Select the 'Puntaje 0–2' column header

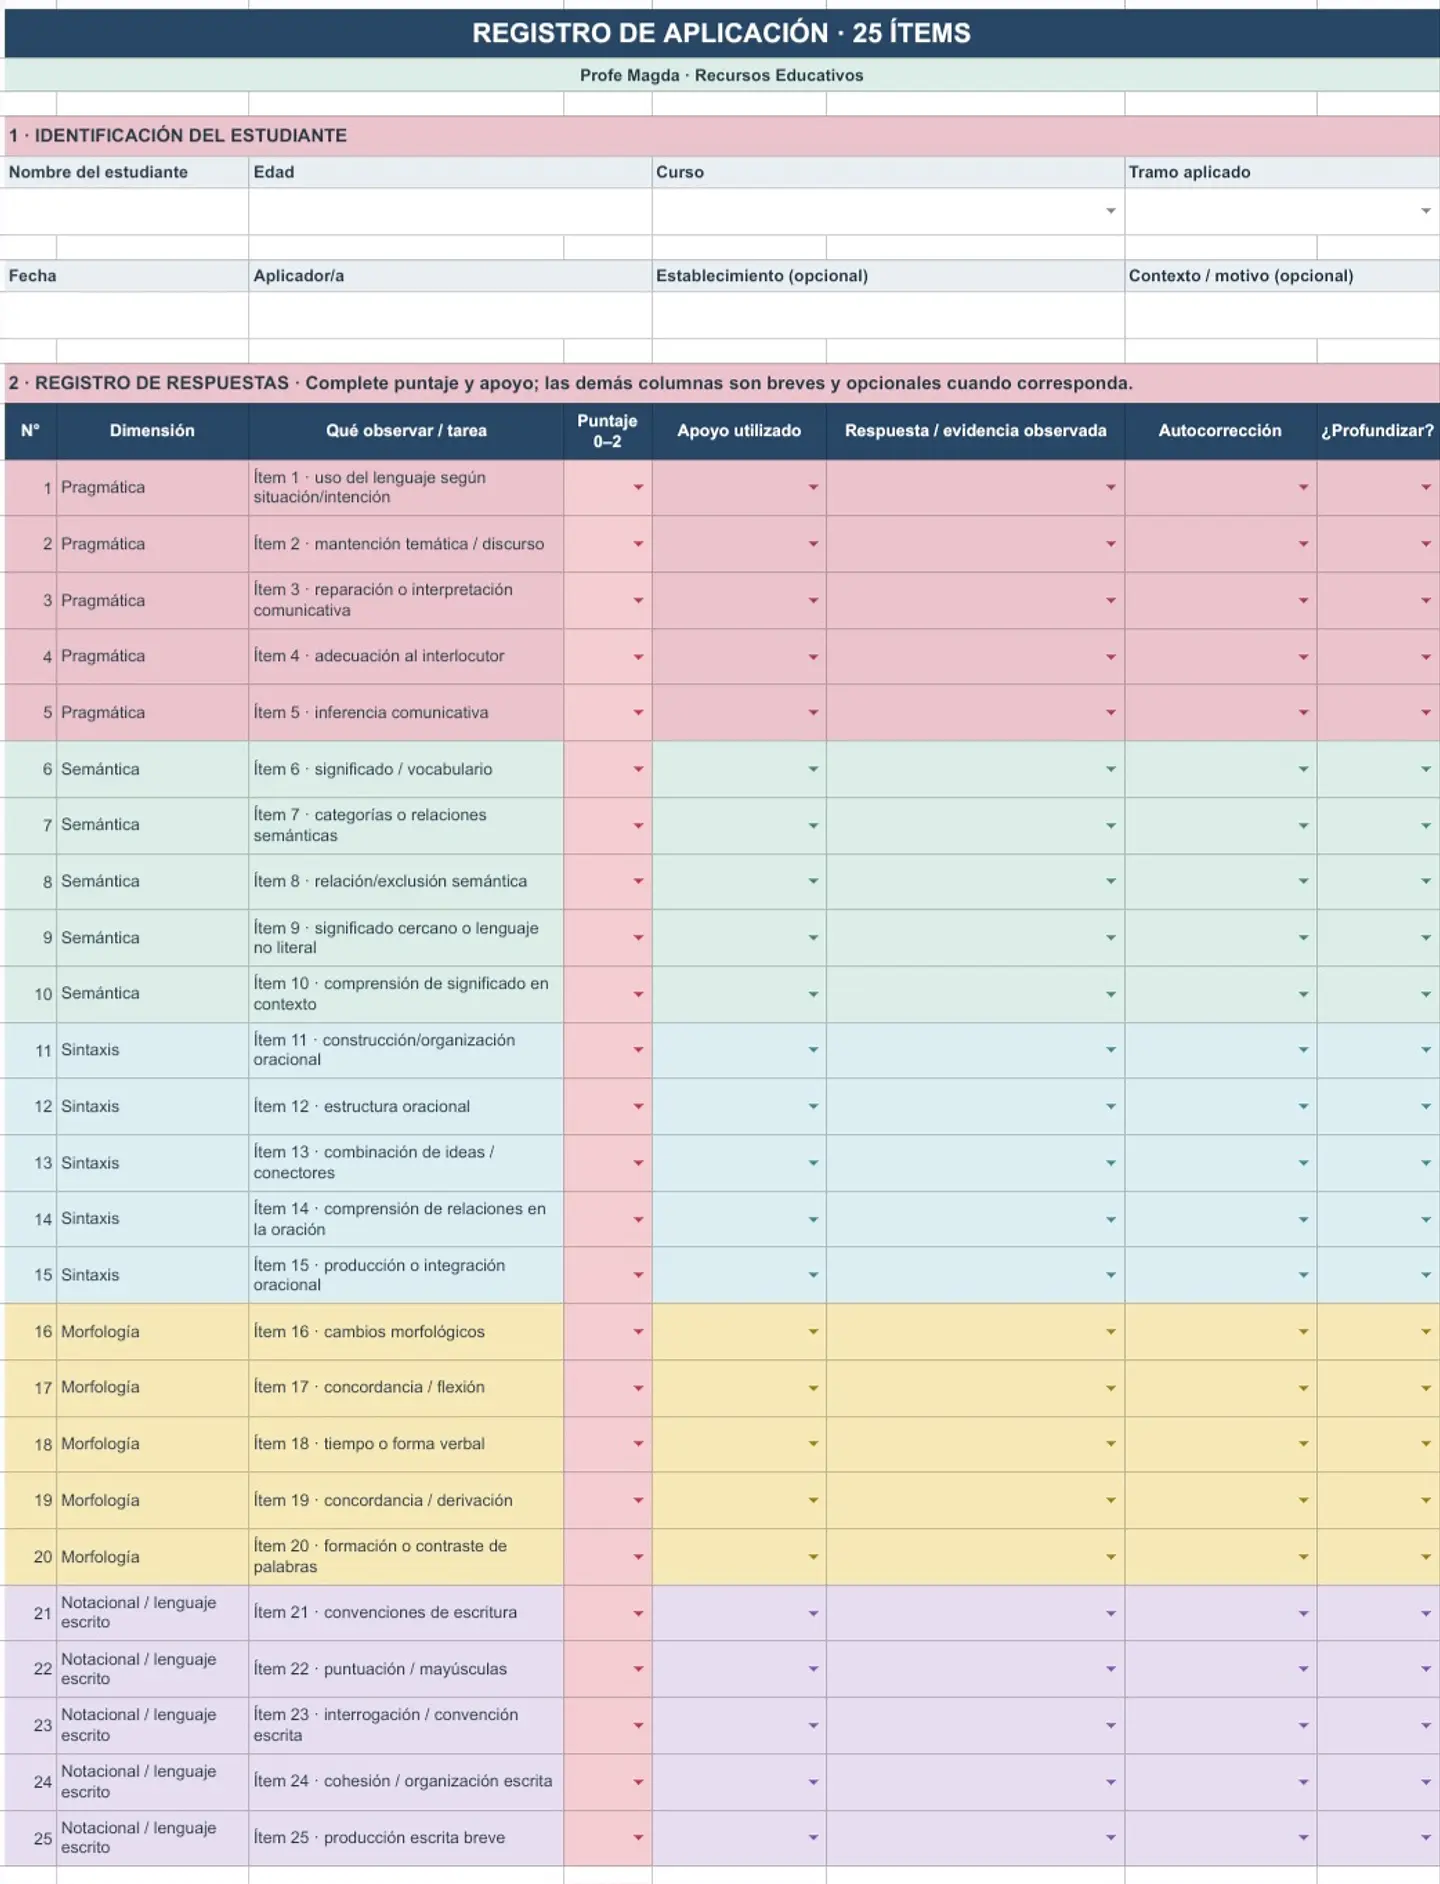point(607,431)
